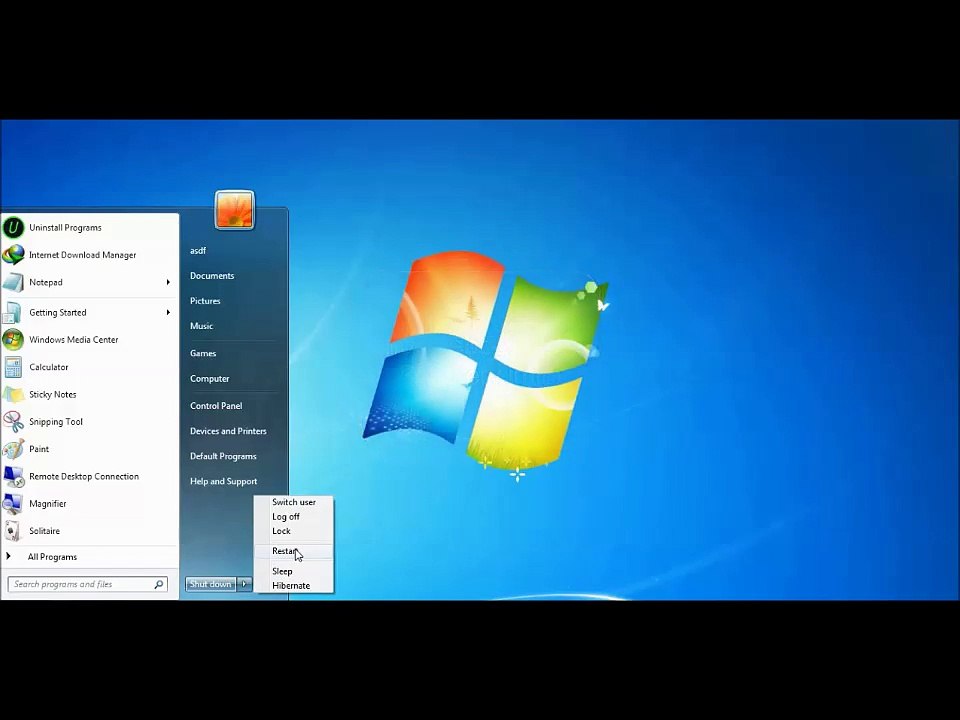Select Switch user from power menu
Viewport: 960px width, 720px height.
coord(294,502)
